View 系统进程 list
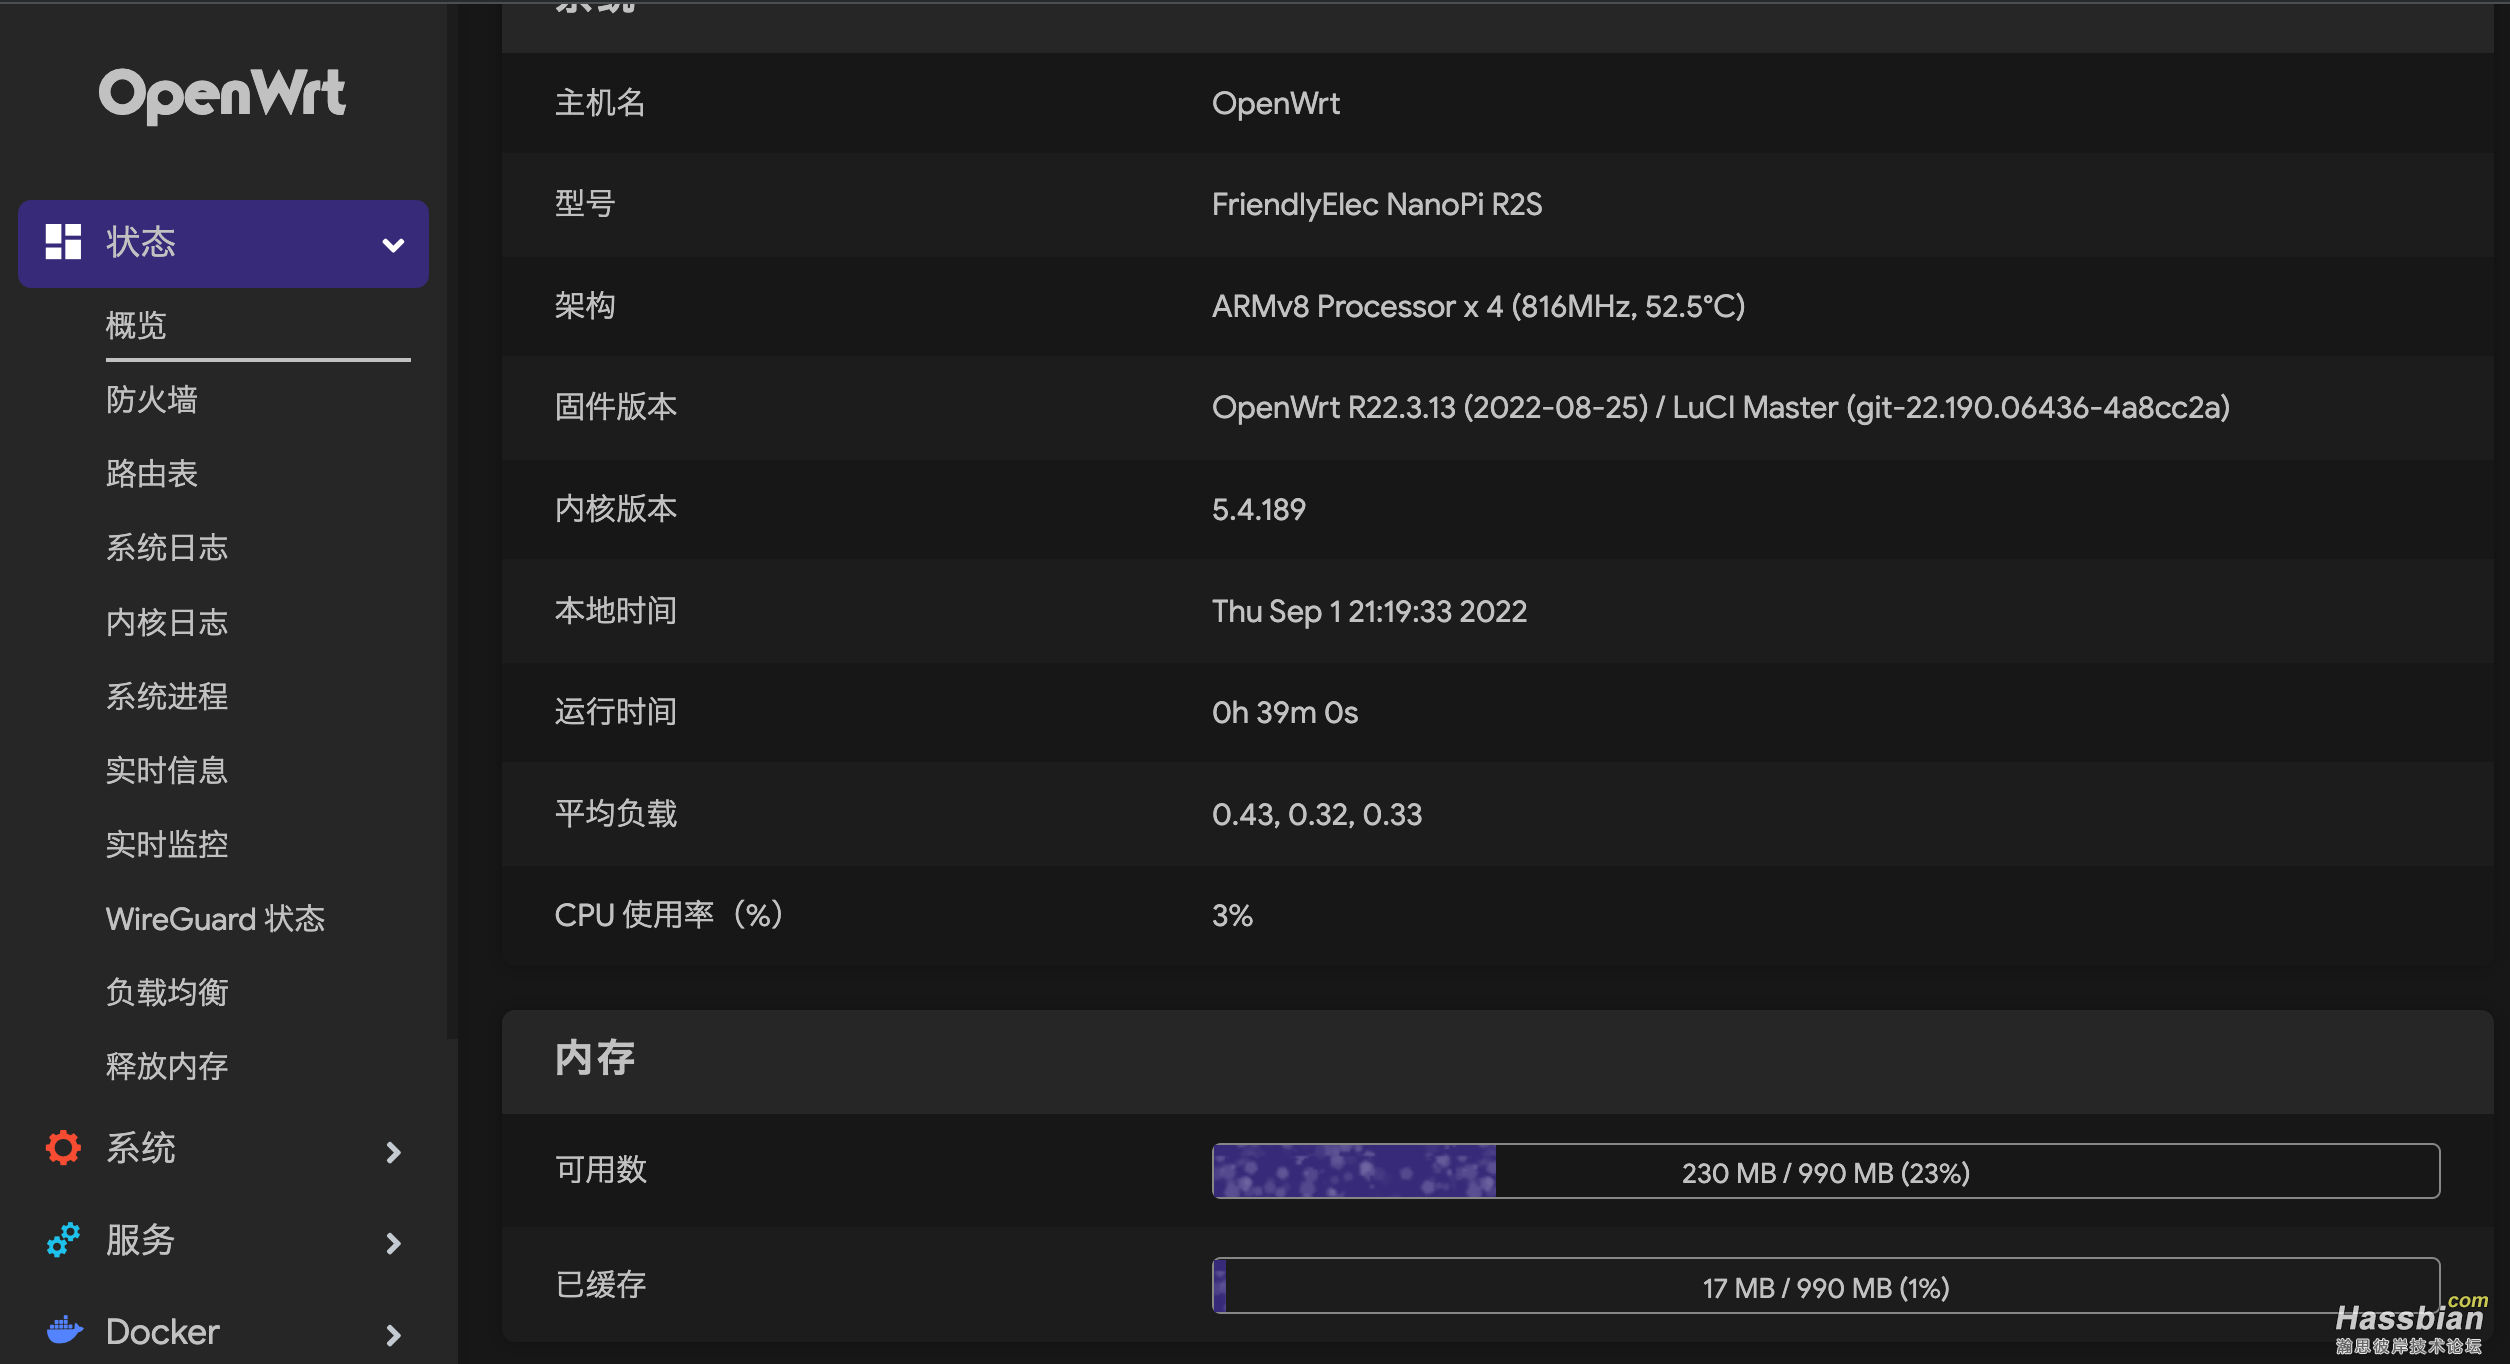Screen dimensions: 2510x1364 pyautogui.click(x=166, y=696)
